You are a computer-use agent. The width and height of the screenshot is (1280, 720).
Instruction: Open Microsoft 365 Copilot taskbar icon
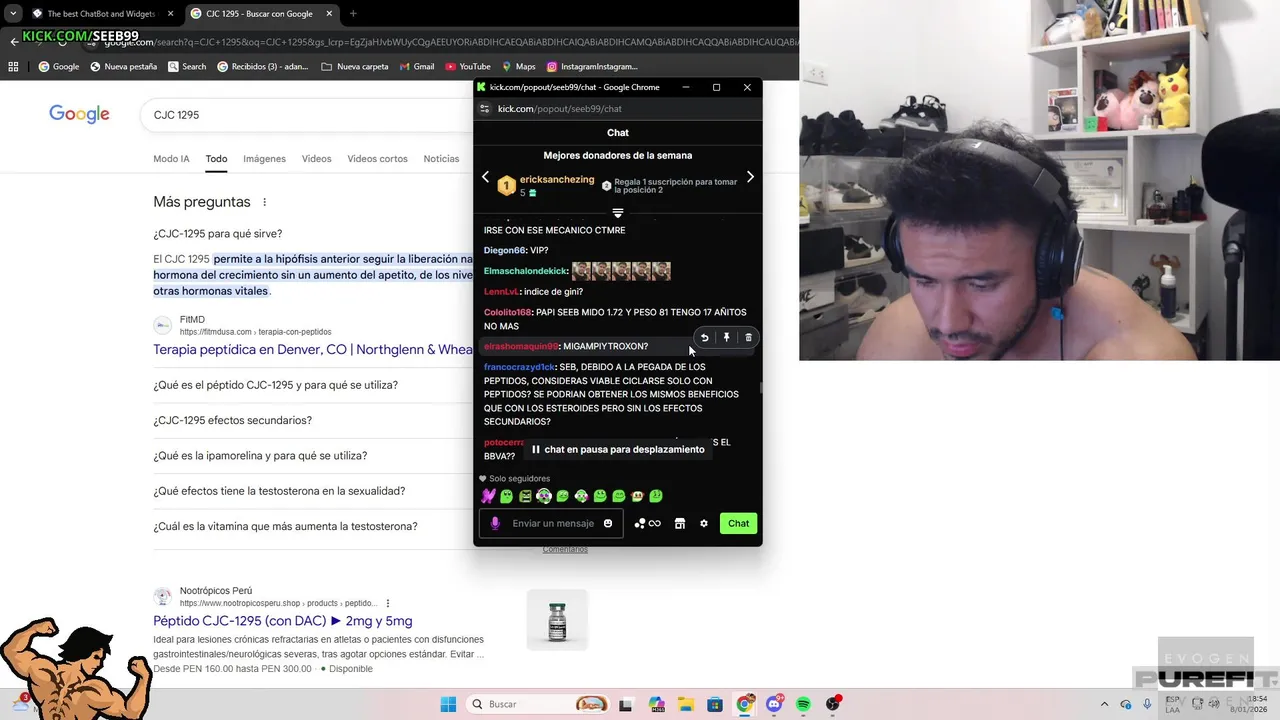656,704
